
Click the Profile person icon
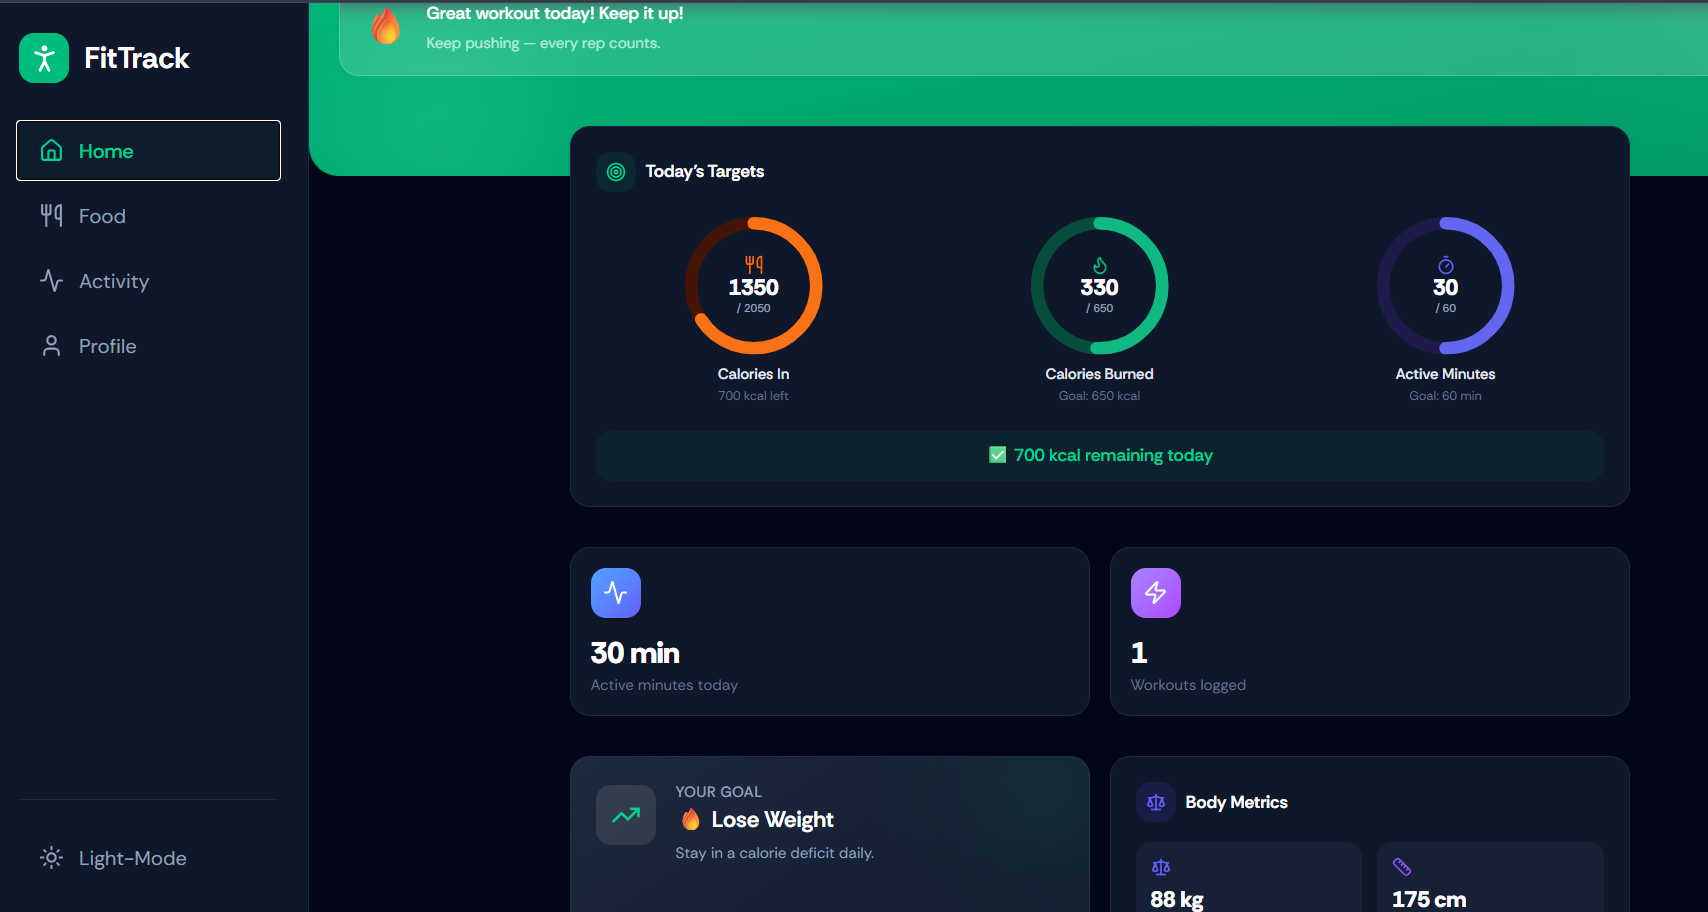[51, 346]
